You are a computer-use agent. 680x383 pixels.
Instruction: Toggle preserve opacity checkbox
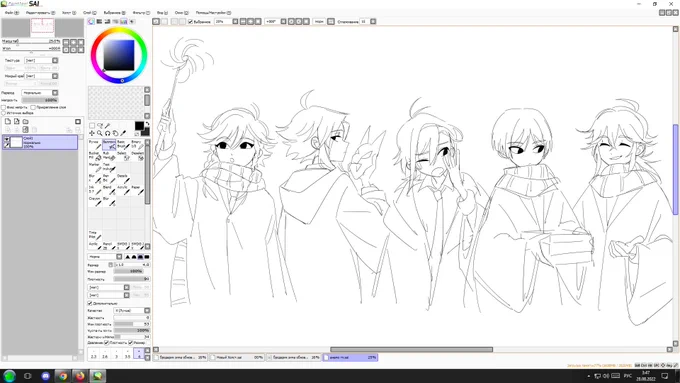pyautogui.click(x=3, y=107)
